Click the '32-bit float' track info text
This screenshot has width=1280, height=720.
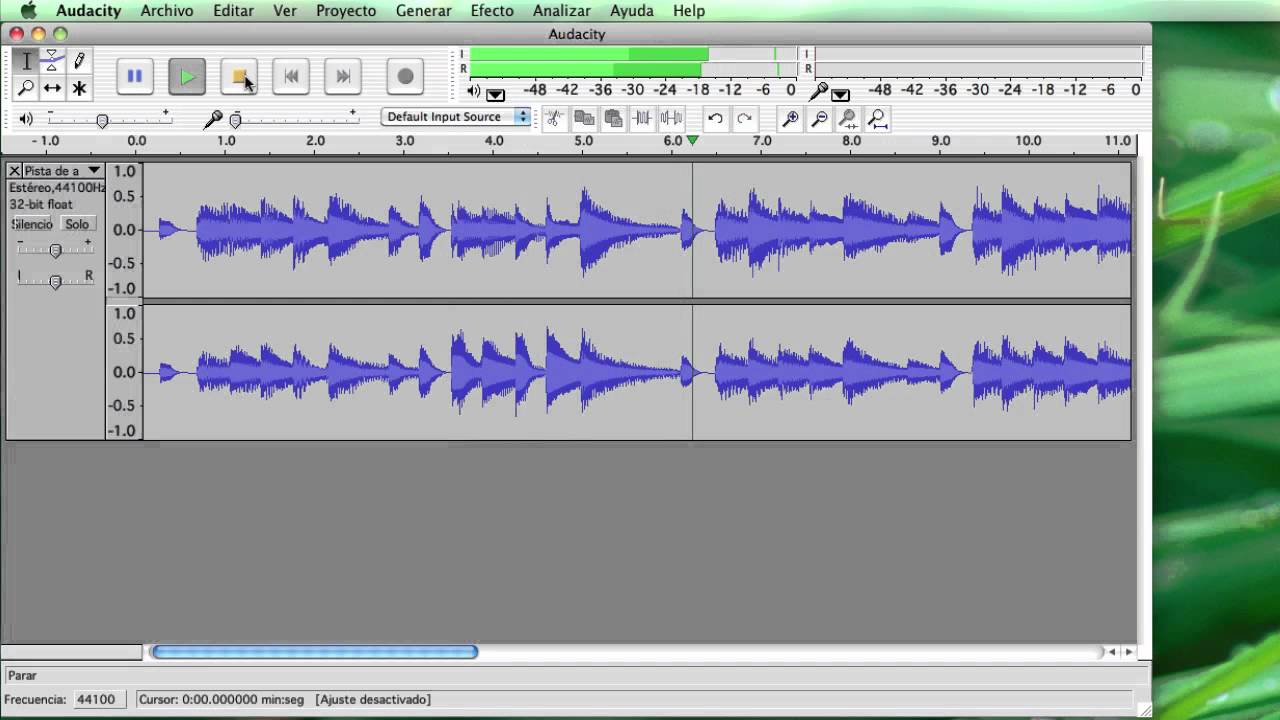tap(41, 205)
